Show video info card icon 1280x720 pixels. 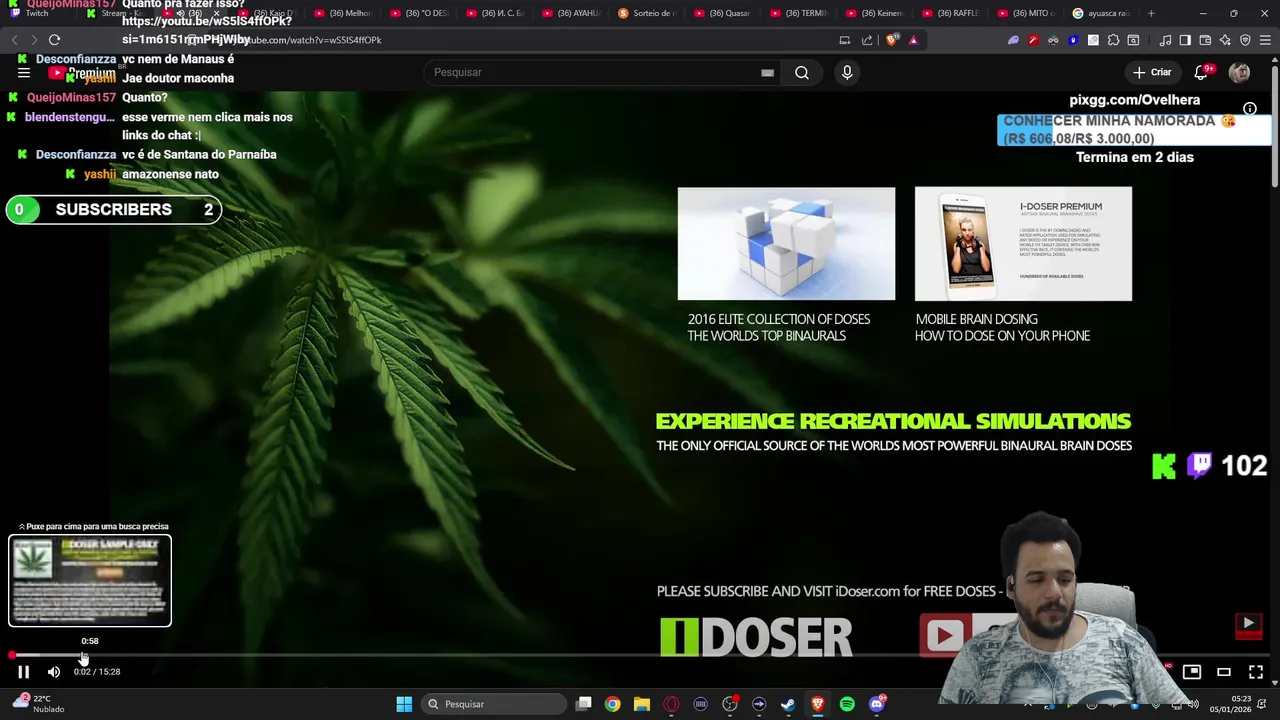pos(1250,108)
